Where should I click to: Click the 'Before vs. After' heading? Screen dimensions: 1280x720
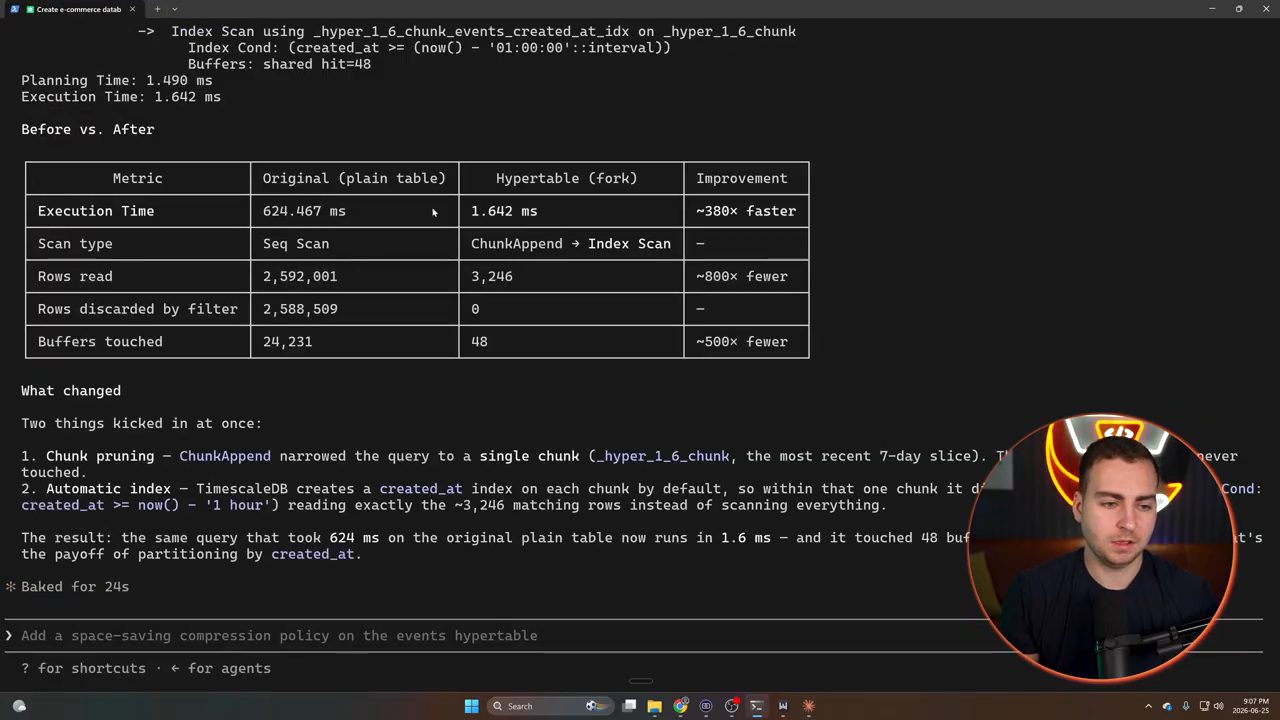point(88,129)
